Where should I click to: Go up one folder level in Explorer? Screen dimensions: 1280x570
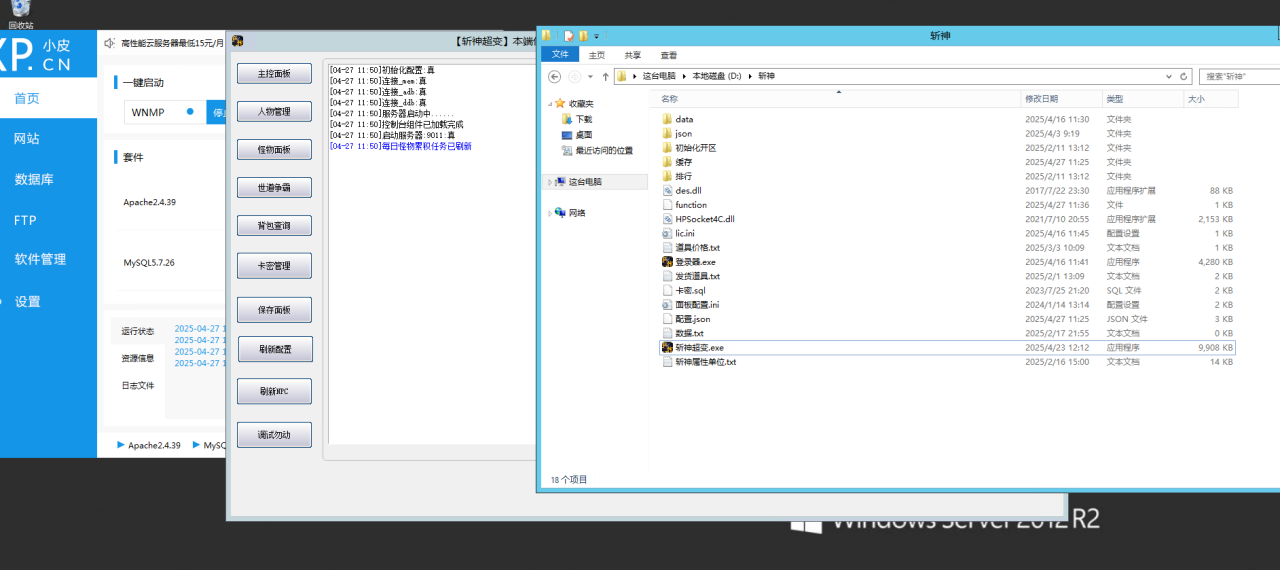pyautogui.click(x=606, y=76)
